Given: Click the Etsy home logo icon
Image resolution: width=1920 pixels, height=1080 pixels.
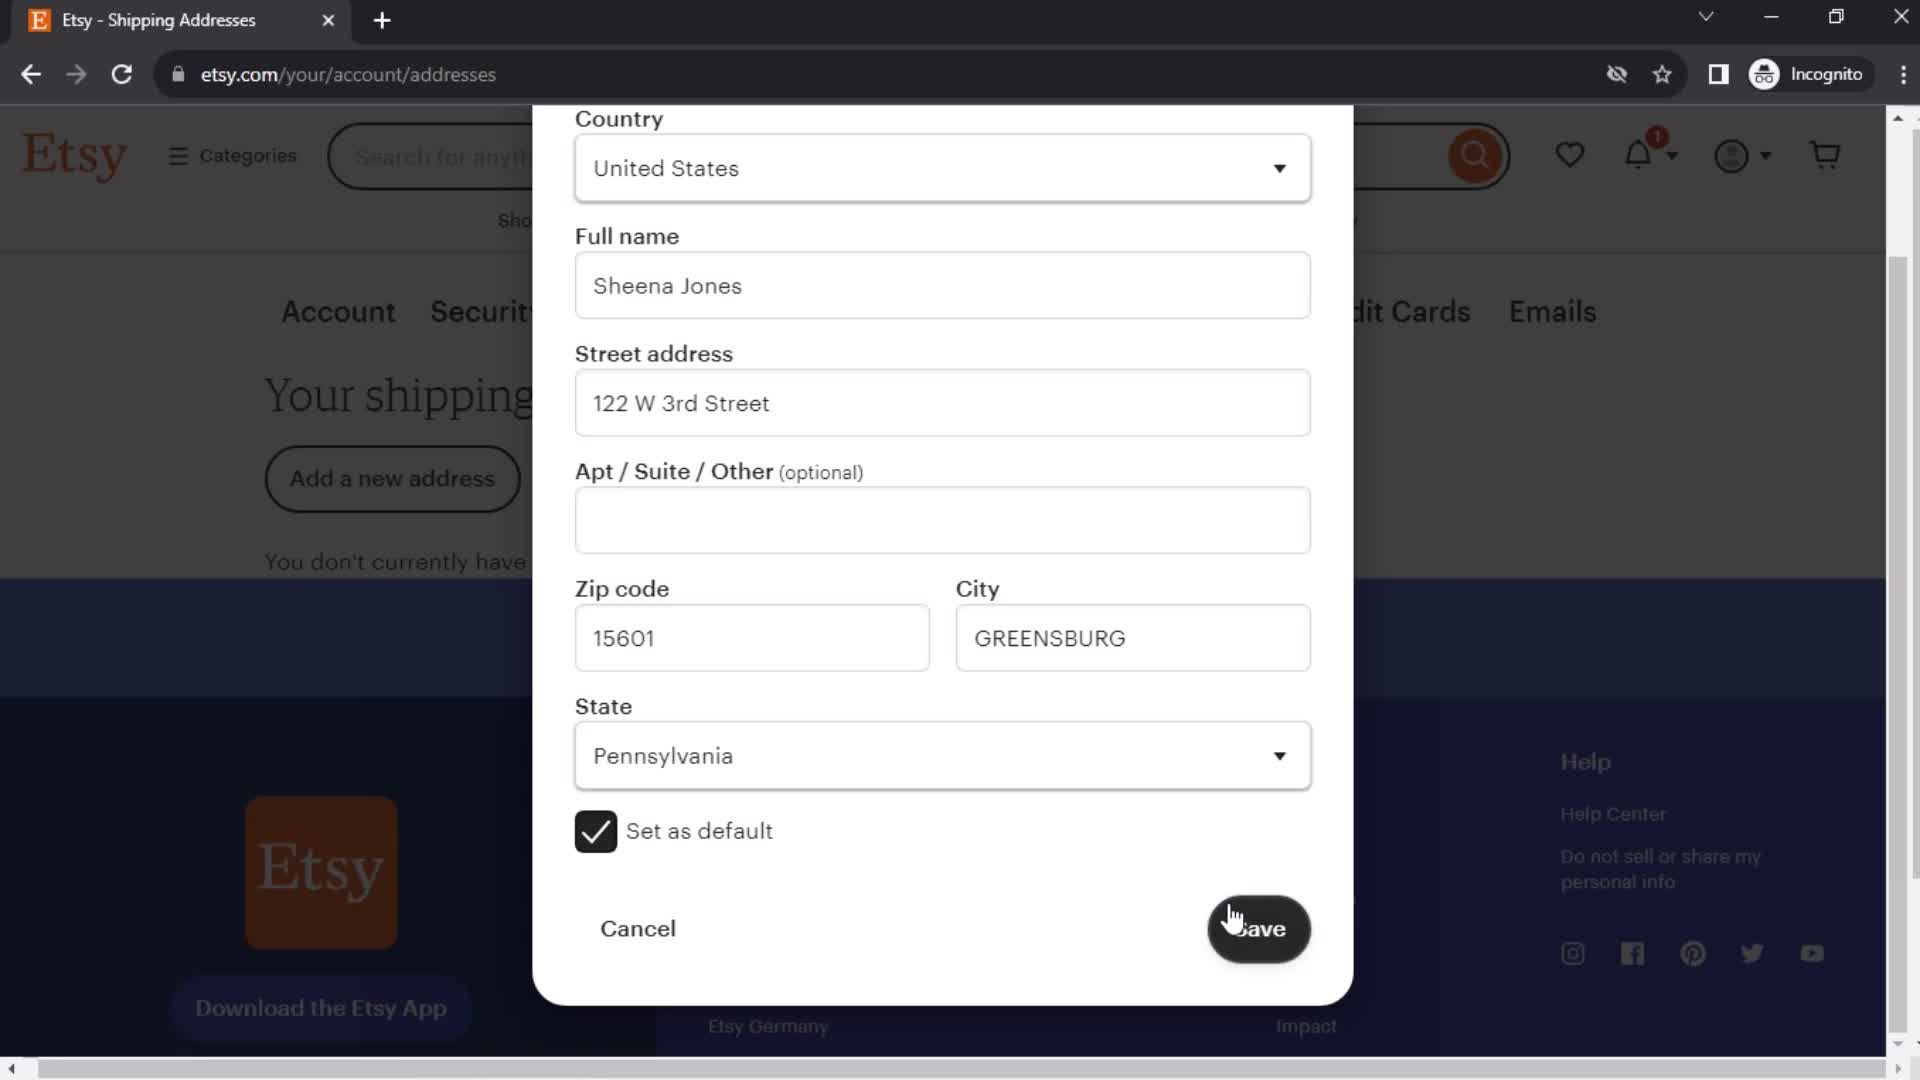Looking at the screenshot, I should (x=74, y=156).
